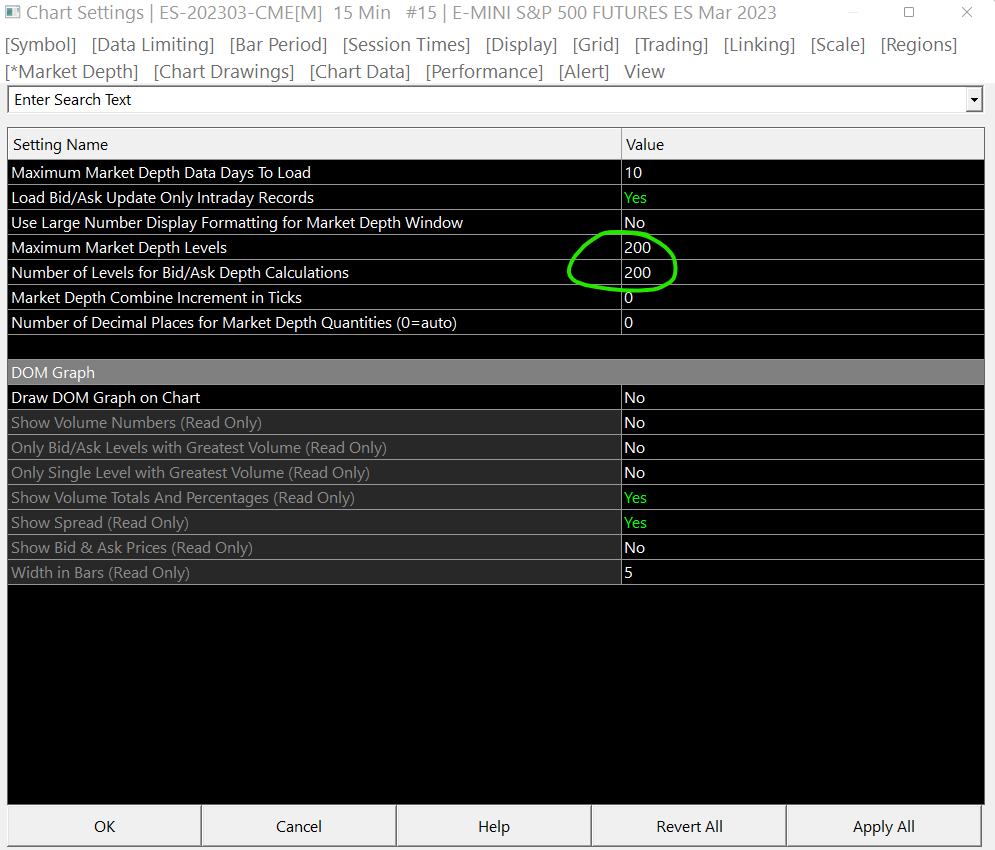This screenshot has width=995, height=850.
Task: Select 'Market Depth Combine Increment in Ticks' label
Action: point(157,298)
